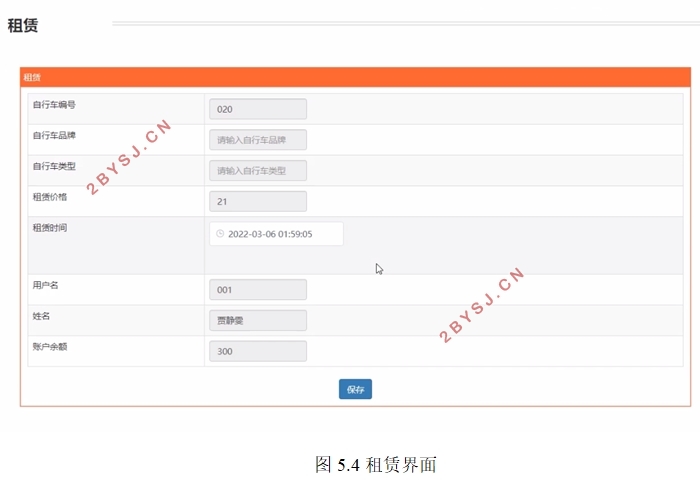Click the 租赁价格 label

coord(50,197)
